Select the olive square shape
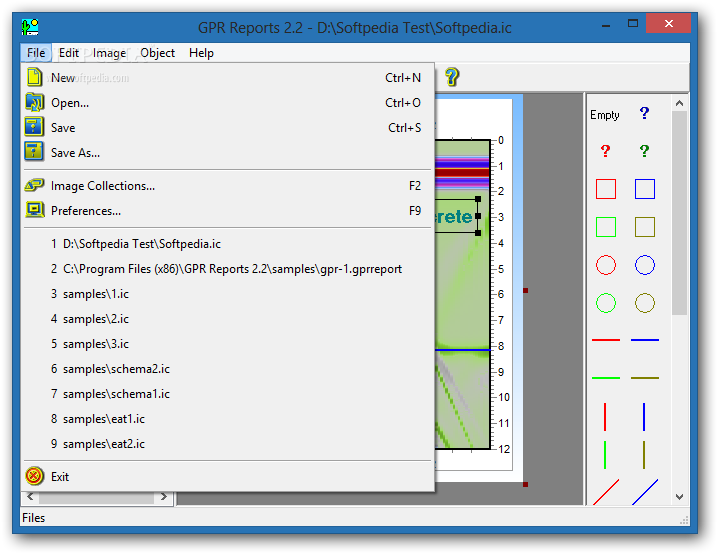 pos(644,227)
